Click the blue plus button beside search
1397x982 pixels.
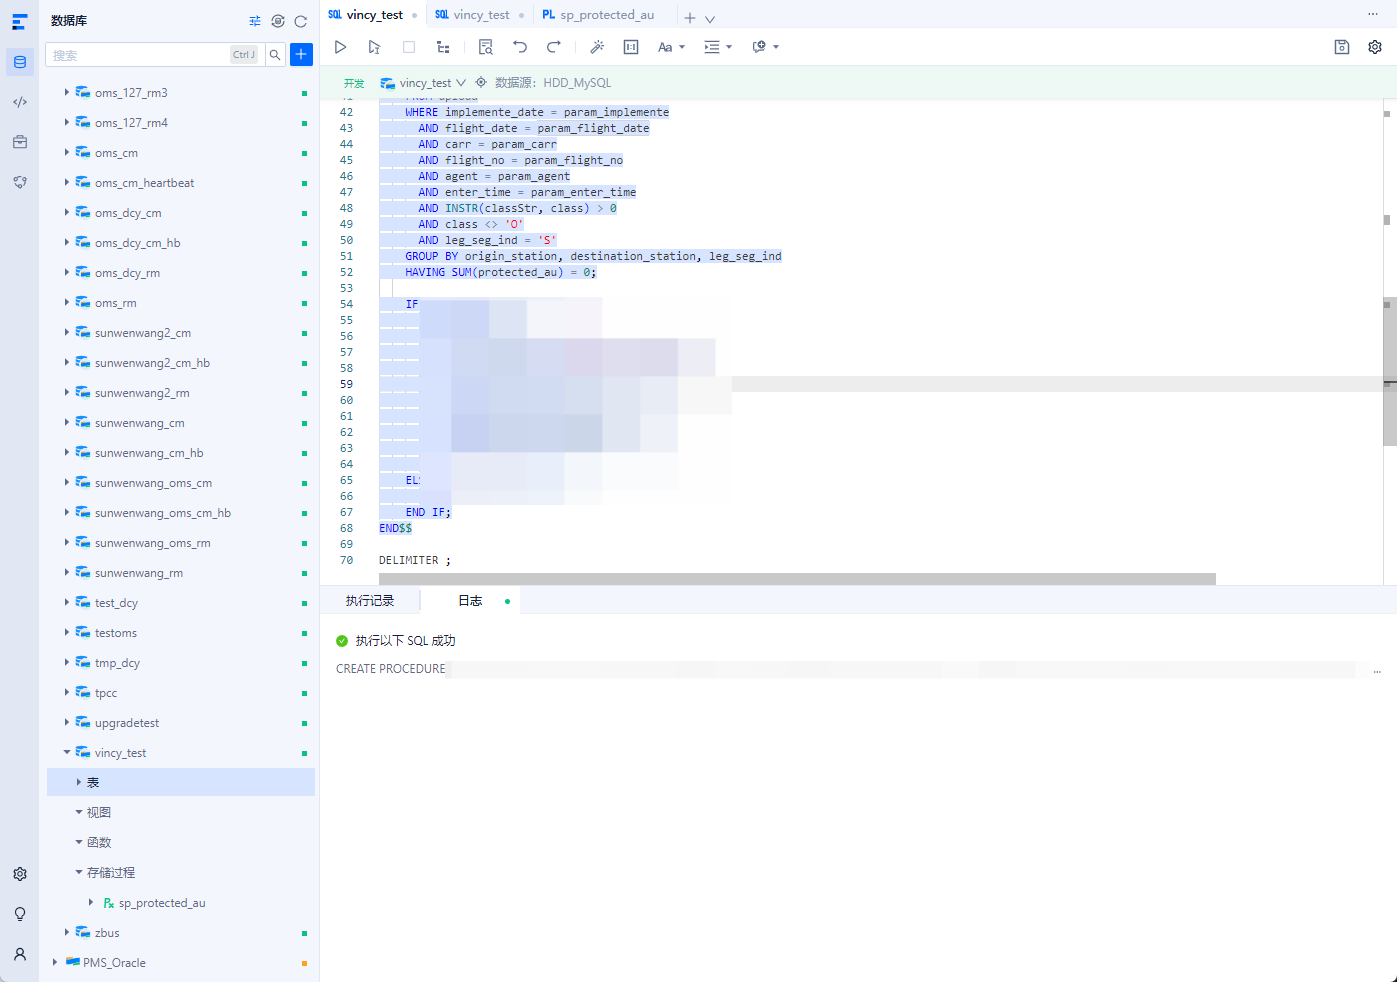pos(301,55)
